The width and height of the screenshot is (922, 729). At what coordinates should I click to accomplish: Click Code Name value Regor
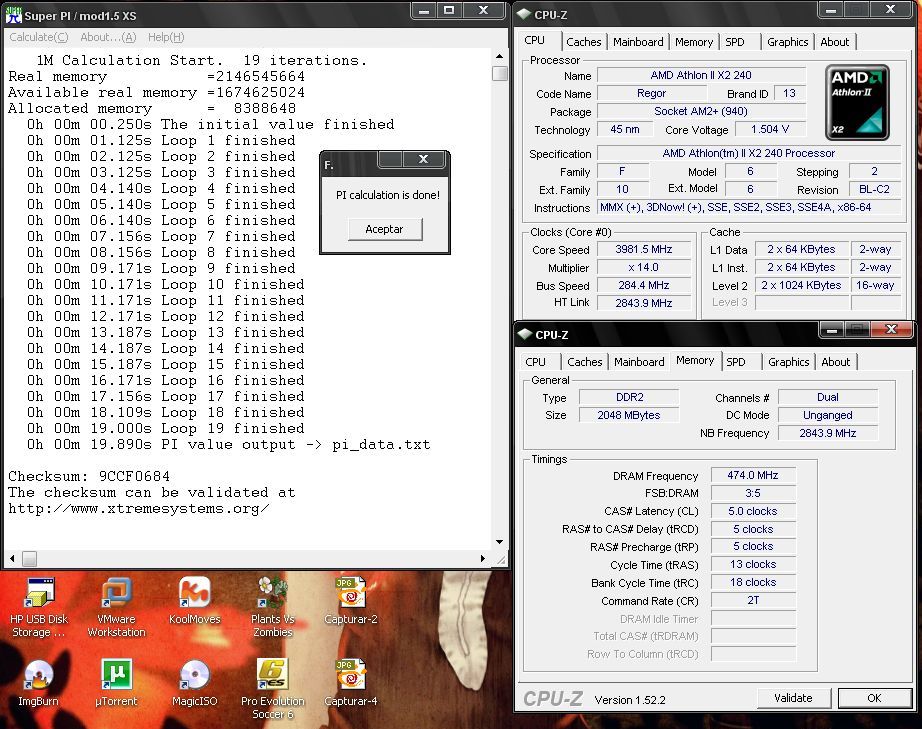(x=652, y=93)
